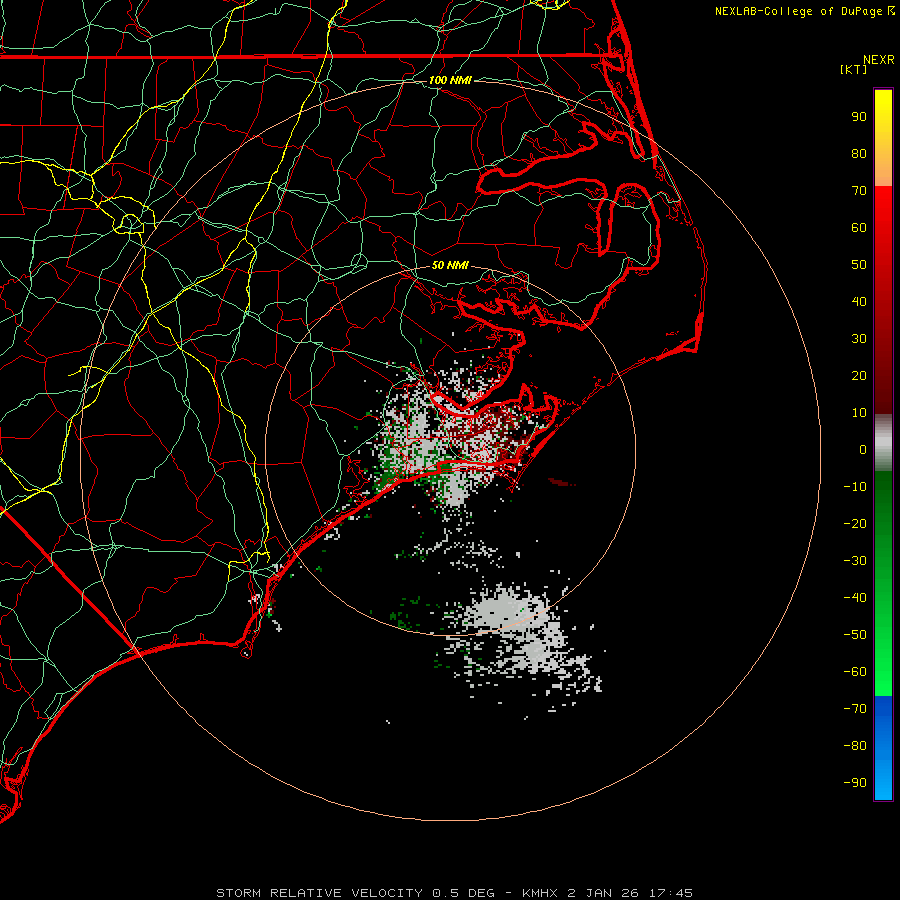Click the 40 value on the velocity scale
Image resolution: width=900 pixels, height=900 pixels.
[x=859, y=301]
